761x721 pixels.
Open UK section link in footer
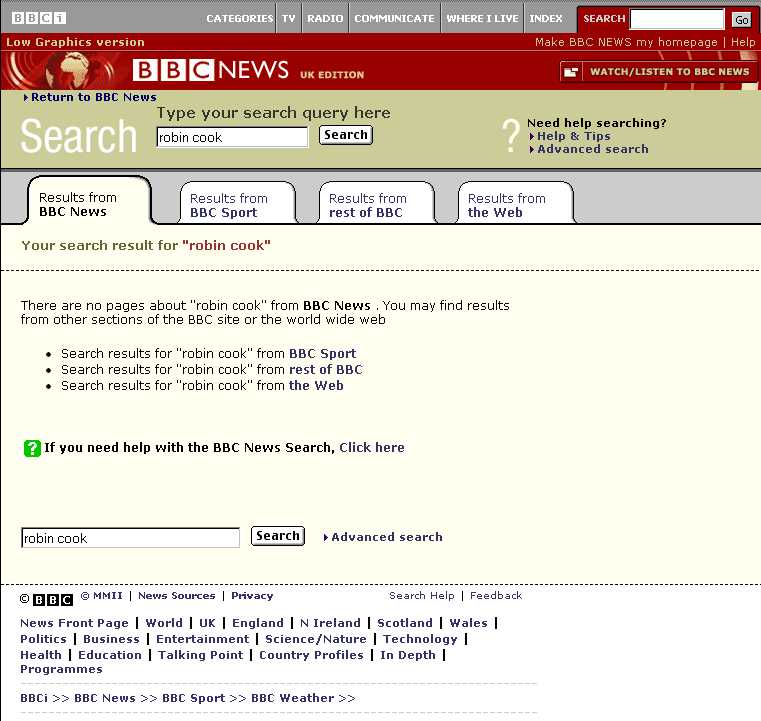[x=207, y=623]
